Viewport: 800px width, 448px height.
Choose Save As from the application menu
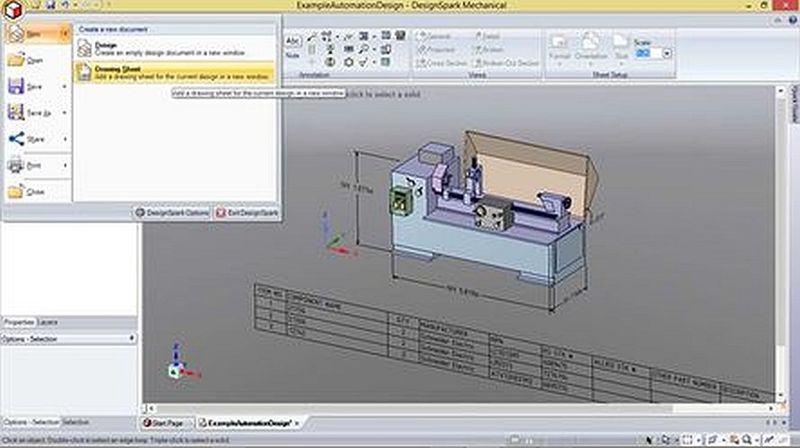pyautogui.click(x=32, y=113)
